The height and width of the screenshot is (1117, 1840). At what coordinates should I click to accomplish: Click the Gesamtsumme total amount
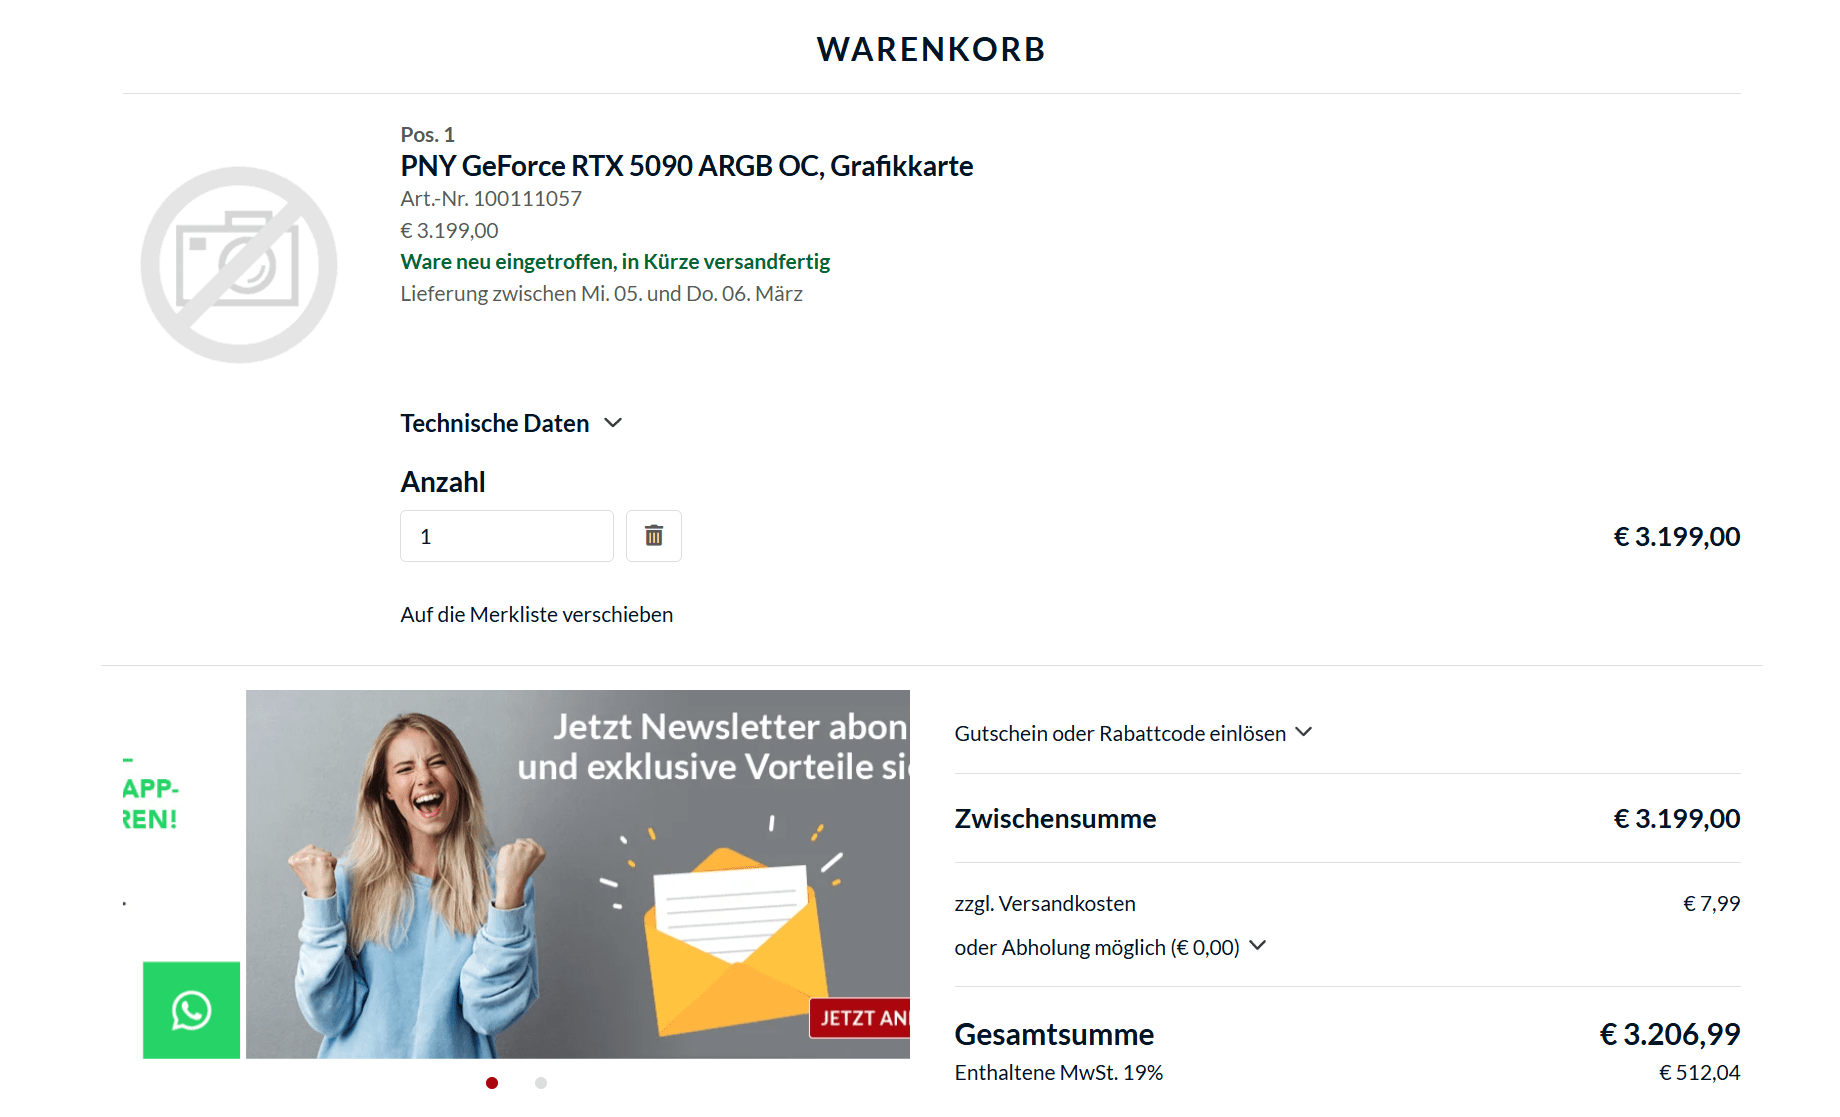(x=1670, y=1034)
